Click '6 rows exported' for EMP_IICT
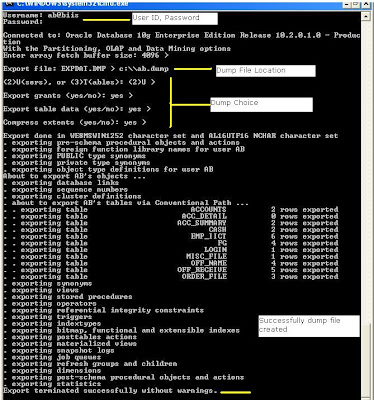The image size is (374, 400). pyautogui.click(x=304, y=236)
